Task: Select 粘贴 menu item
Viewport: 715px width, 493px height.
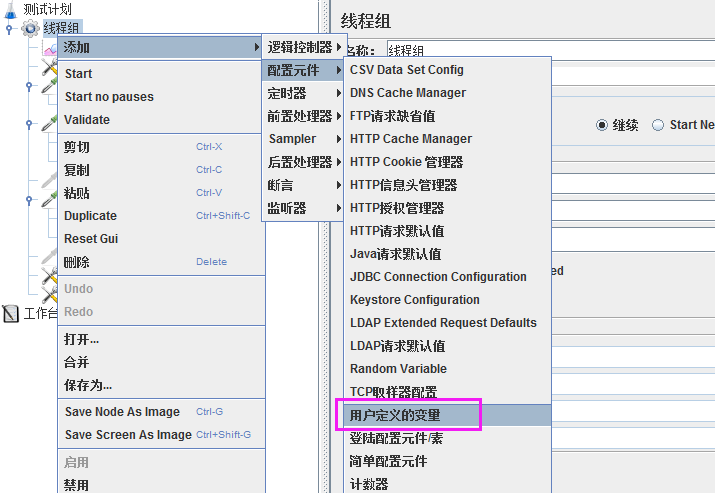Action: (161, 193)
